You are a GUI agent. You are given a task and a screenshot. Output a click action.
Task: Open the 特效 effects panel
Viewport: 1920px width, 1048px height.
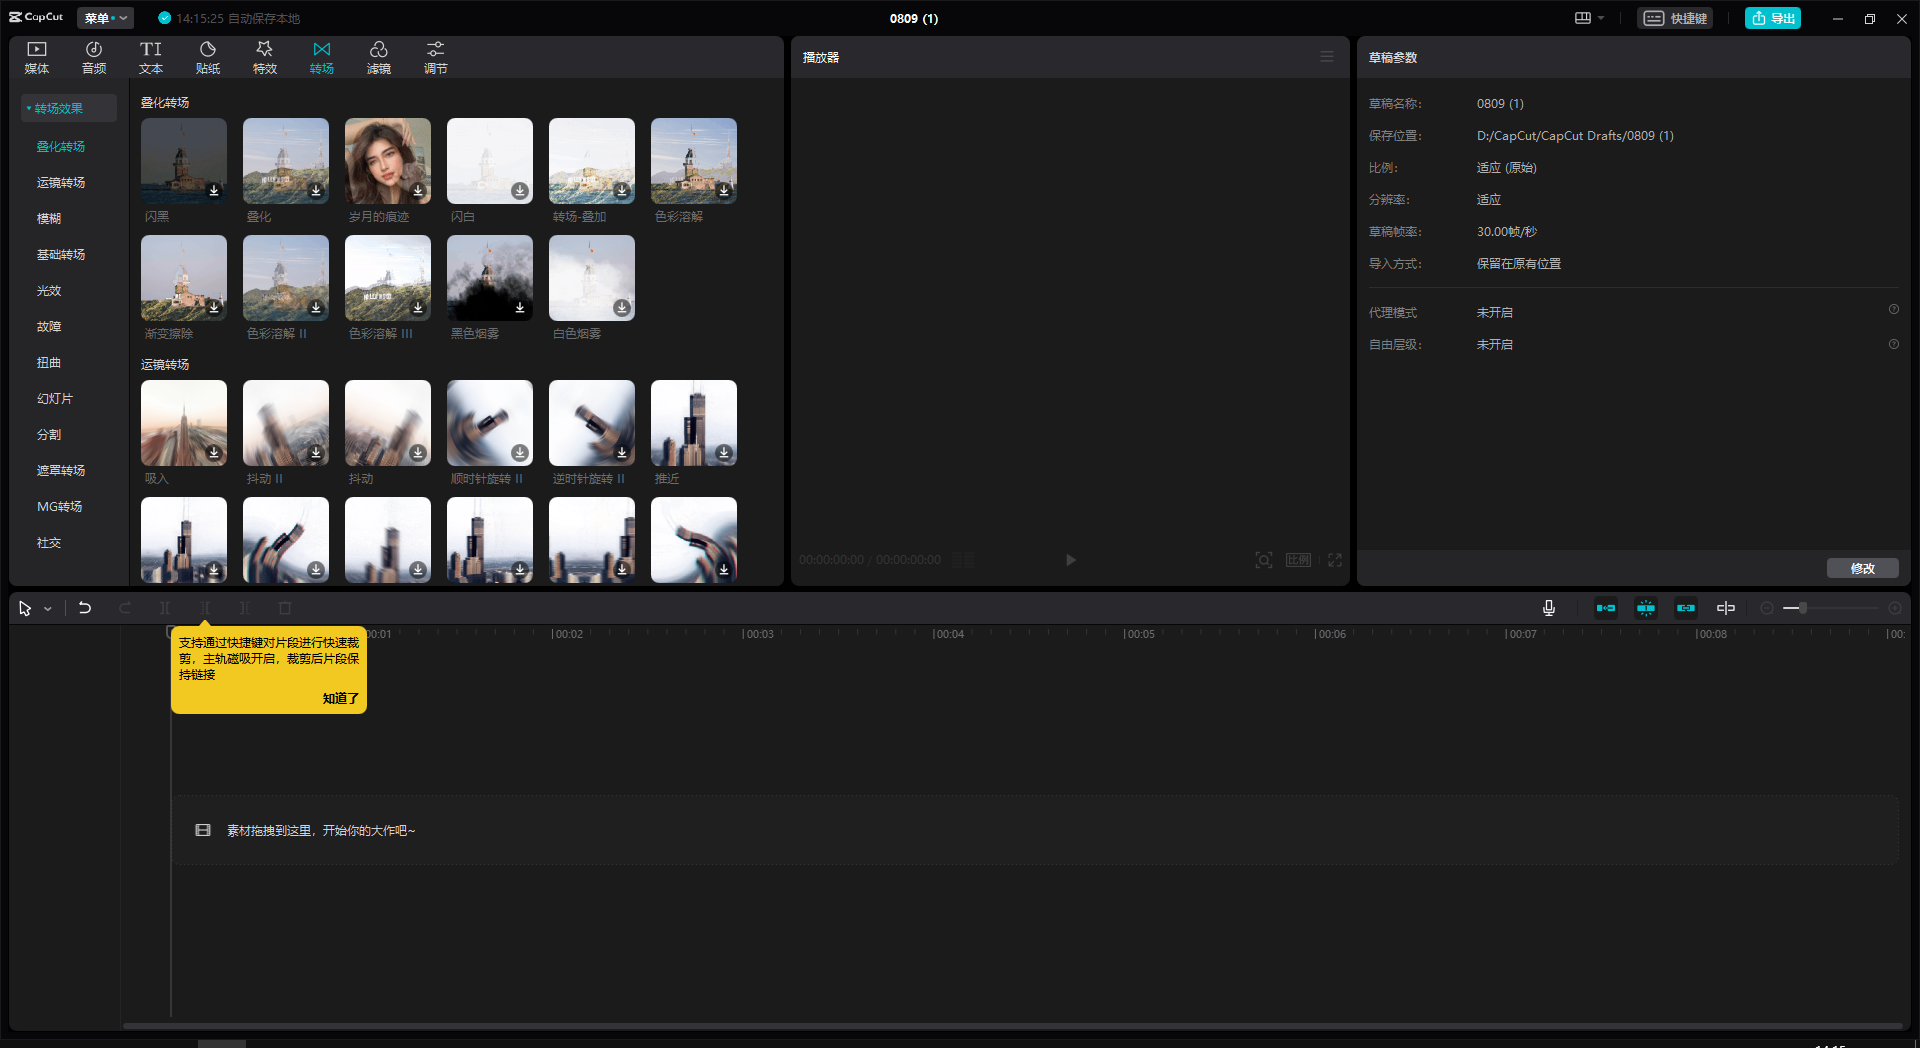pyautogui.click(x=265, y=57)
